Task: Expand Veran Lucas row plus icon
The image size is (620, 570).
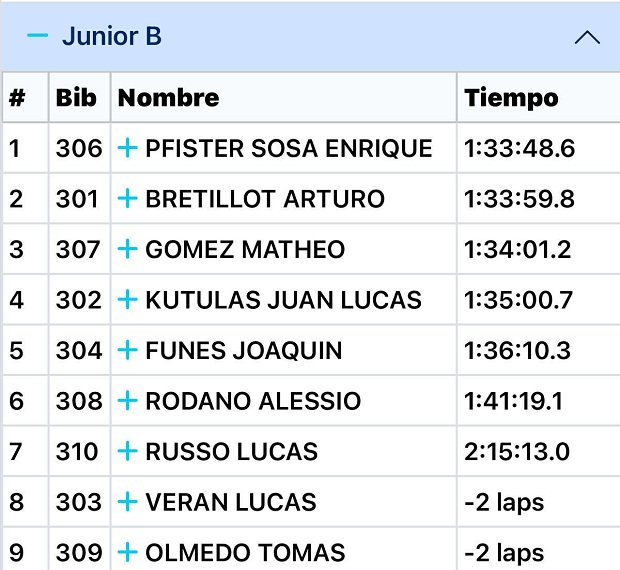Action: (127, 502)
